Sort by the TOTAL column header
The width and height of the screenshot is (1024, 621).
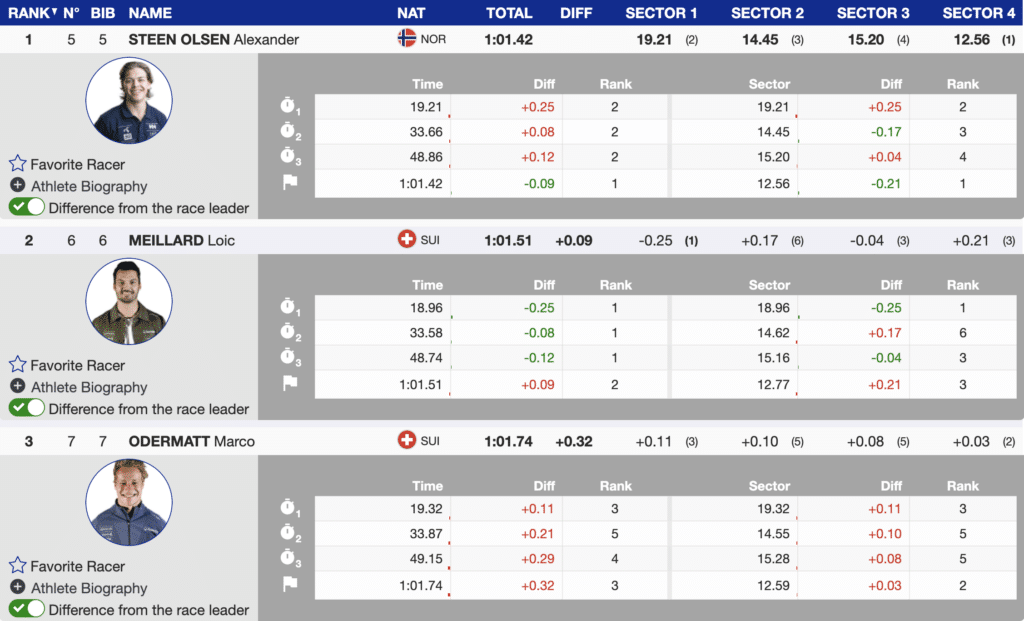pyautogui.click(x=509, y=13)
